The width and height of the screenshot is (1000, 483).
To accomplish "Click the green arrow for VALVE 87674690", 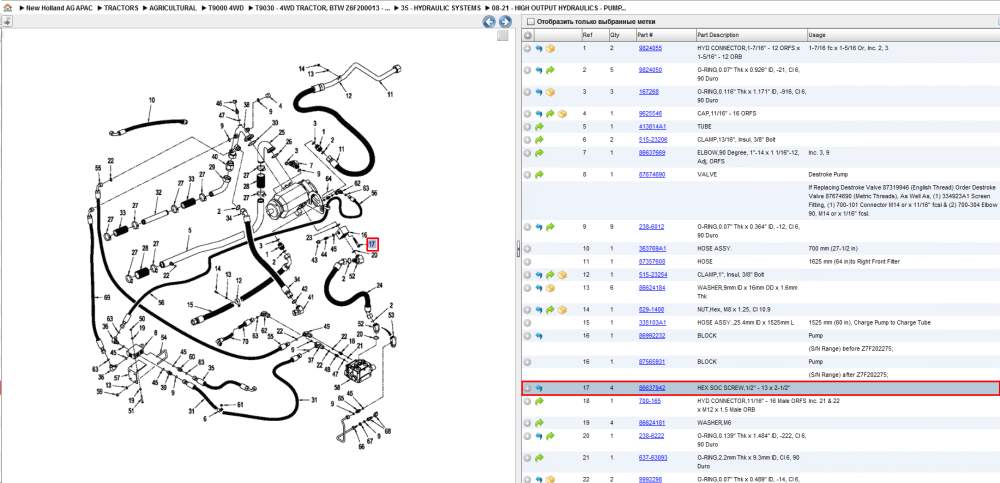I will pyautogui.click(x=539, y=174).
